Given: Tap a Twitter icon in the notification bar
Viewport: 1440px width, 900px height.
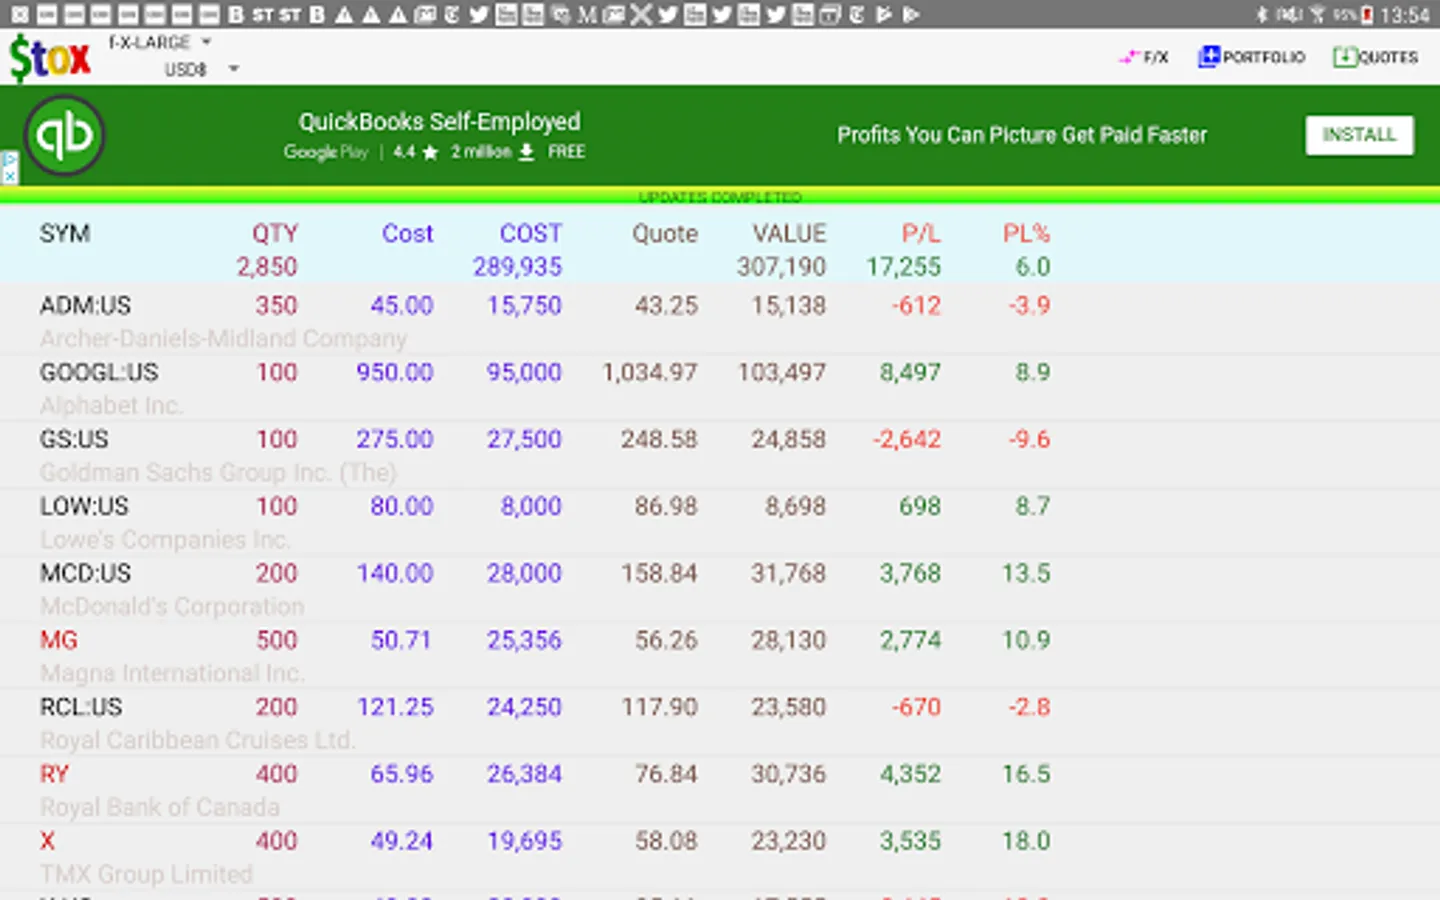Looking at the screenshot, I should 477,14.
